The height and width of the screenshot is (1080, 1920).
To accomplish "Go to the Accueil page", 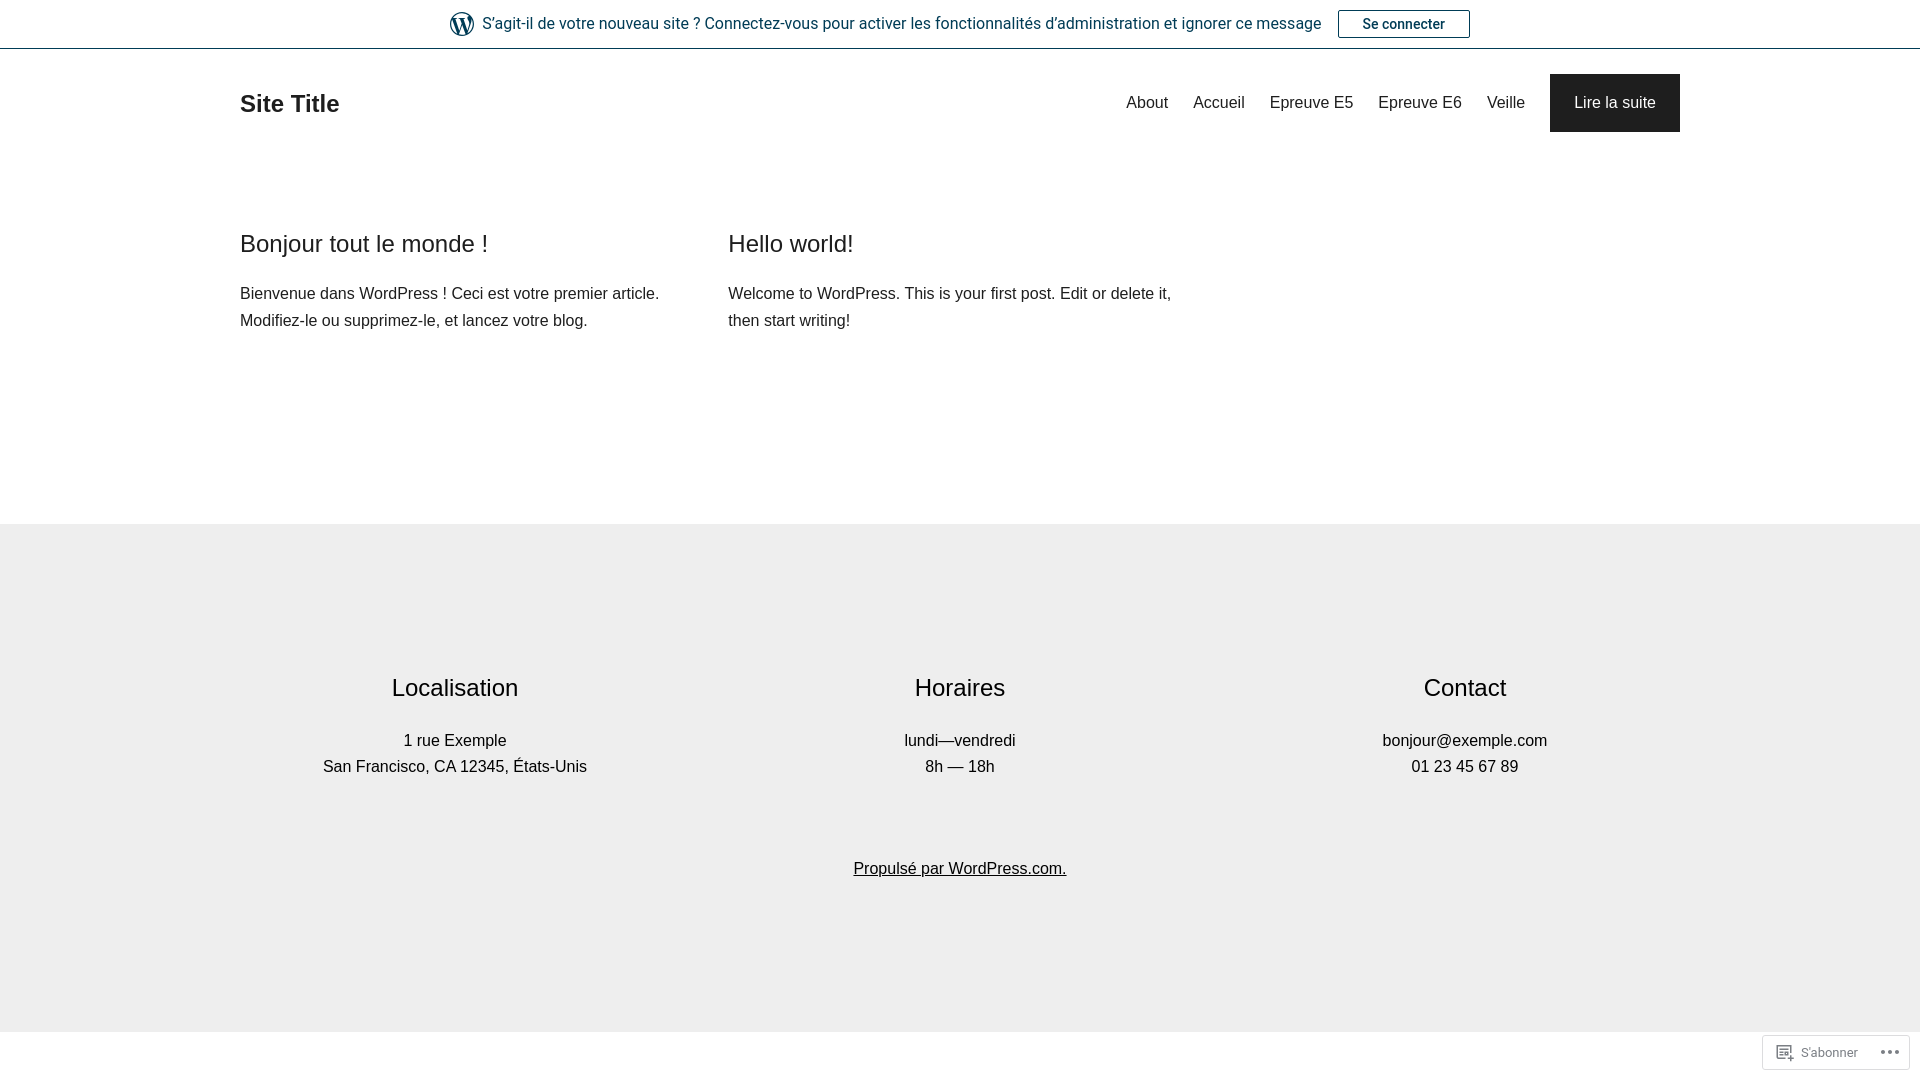I will pyautogui.click(x=1218, y=103).
